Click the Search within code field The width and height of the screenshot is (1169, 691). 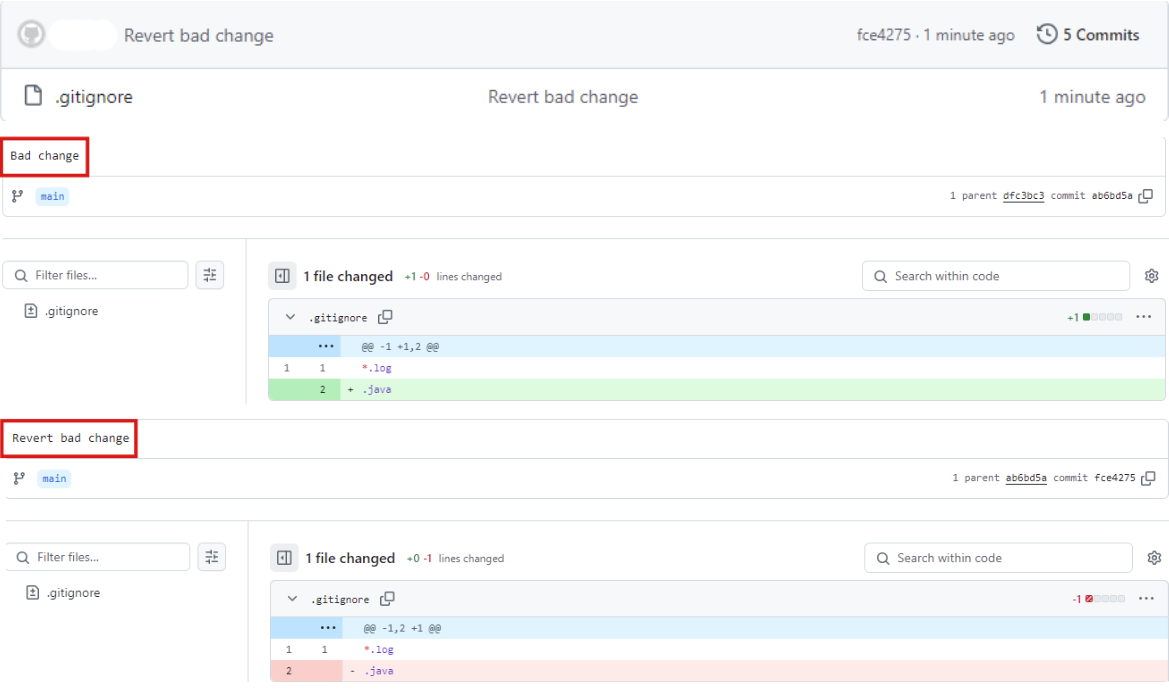(995, 276)
